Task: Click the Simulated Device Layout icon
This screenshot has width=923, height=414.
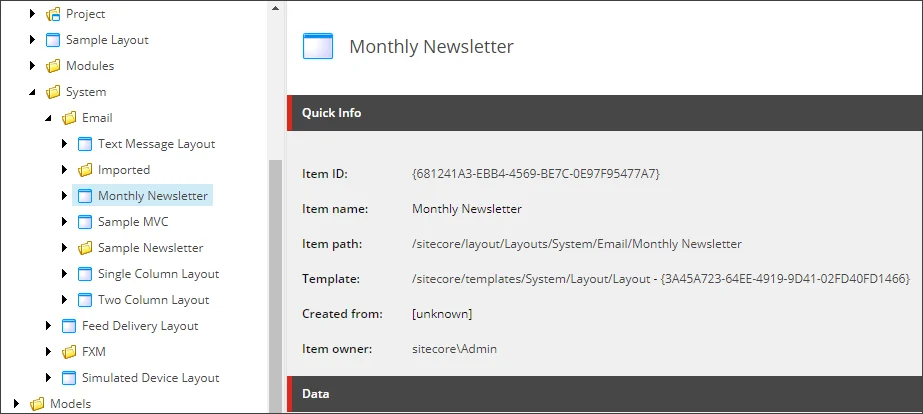Action: [69, 377]
